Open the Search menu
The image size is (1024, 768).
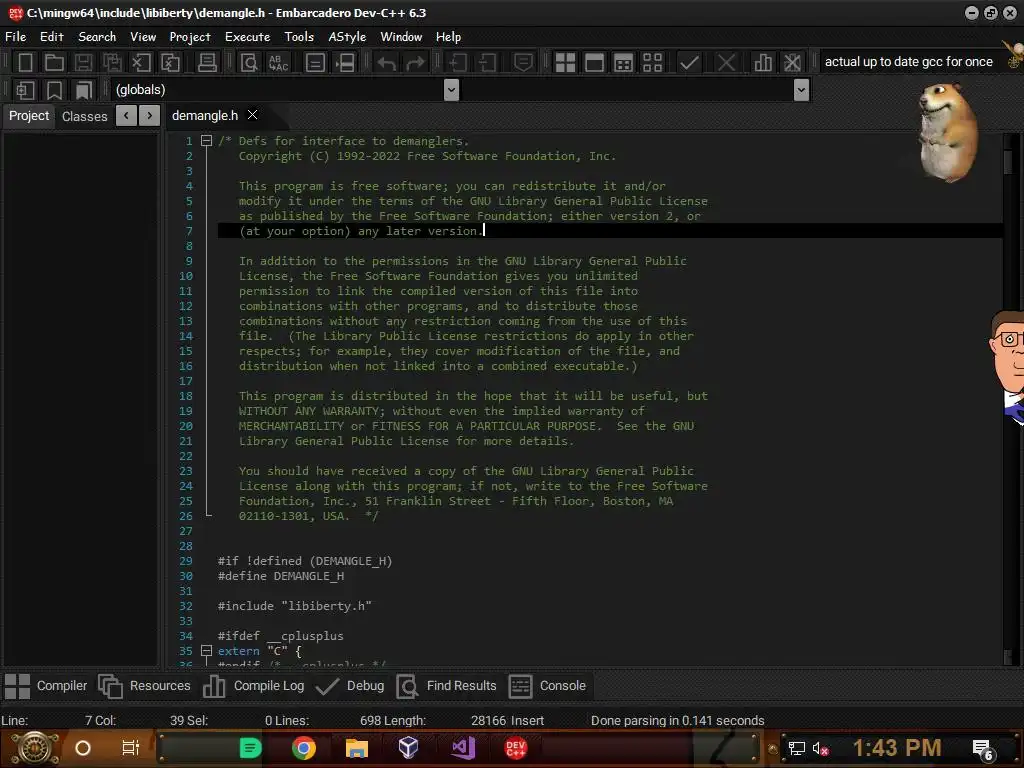pyautogui.click(x=97, y=37)
